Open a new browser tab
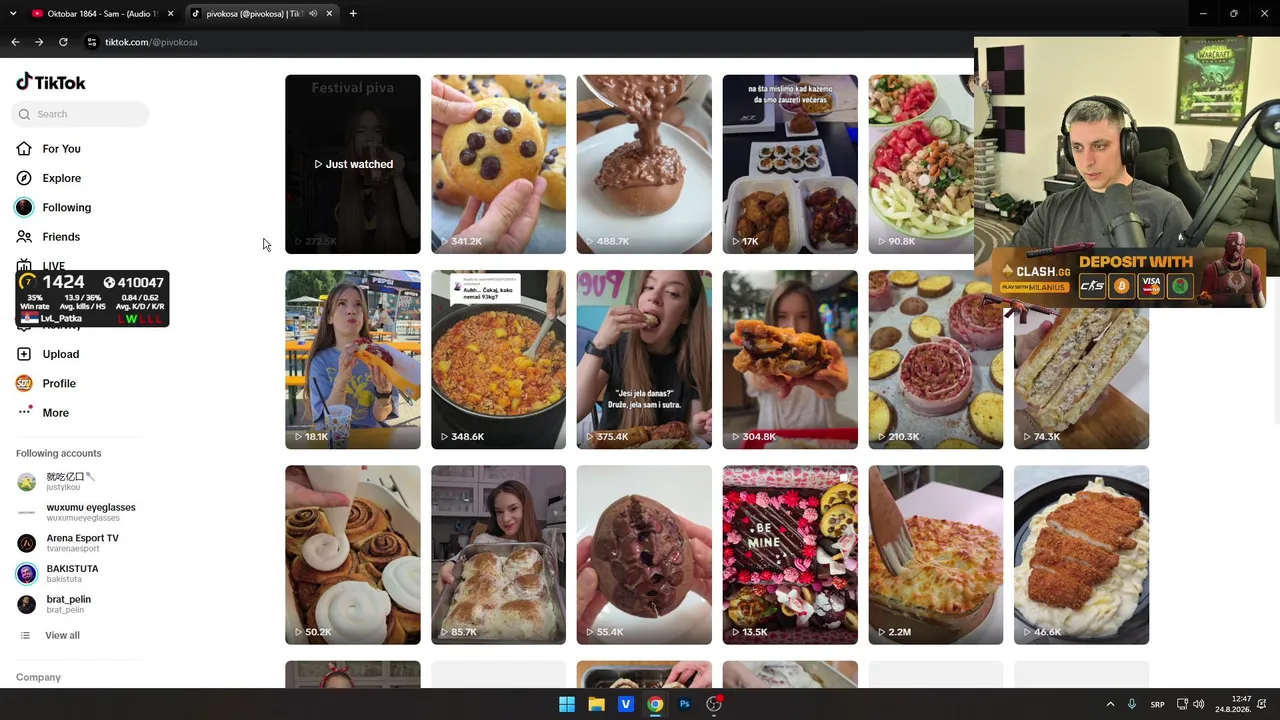The height and width of the screenshot is (720, 1280). point(353,14)
